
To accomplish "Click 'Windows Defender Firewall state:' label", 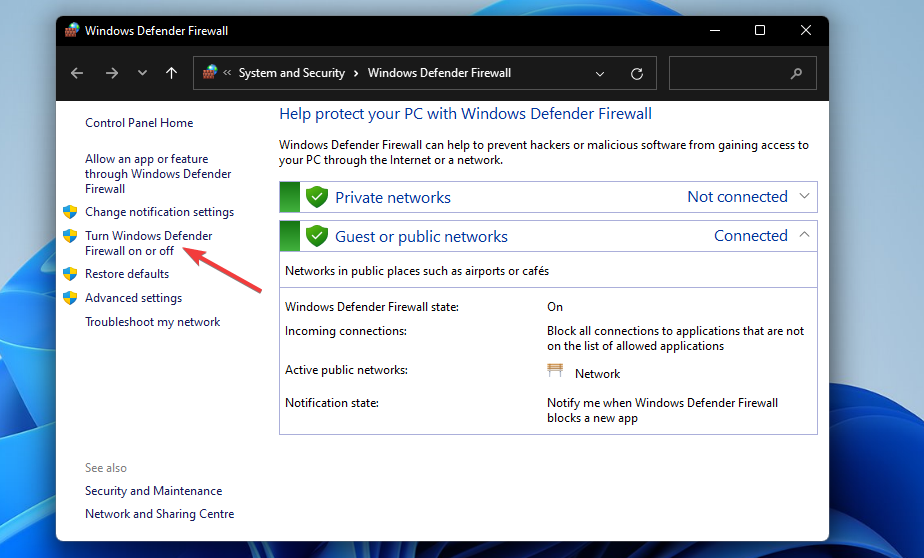I will (x=371, y=306).
